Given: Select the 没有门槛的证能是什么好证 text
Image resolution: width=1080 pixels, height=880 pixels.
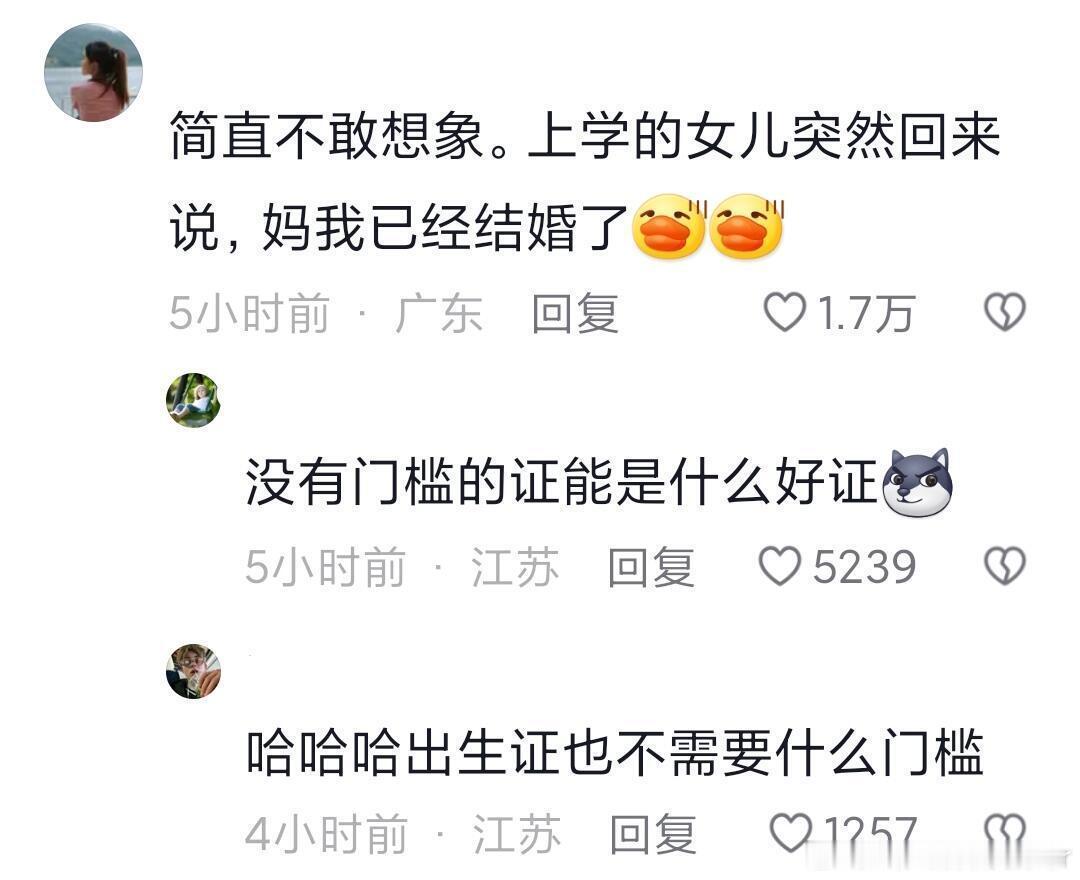Looking at the screenshot, I should pos(561,482).
